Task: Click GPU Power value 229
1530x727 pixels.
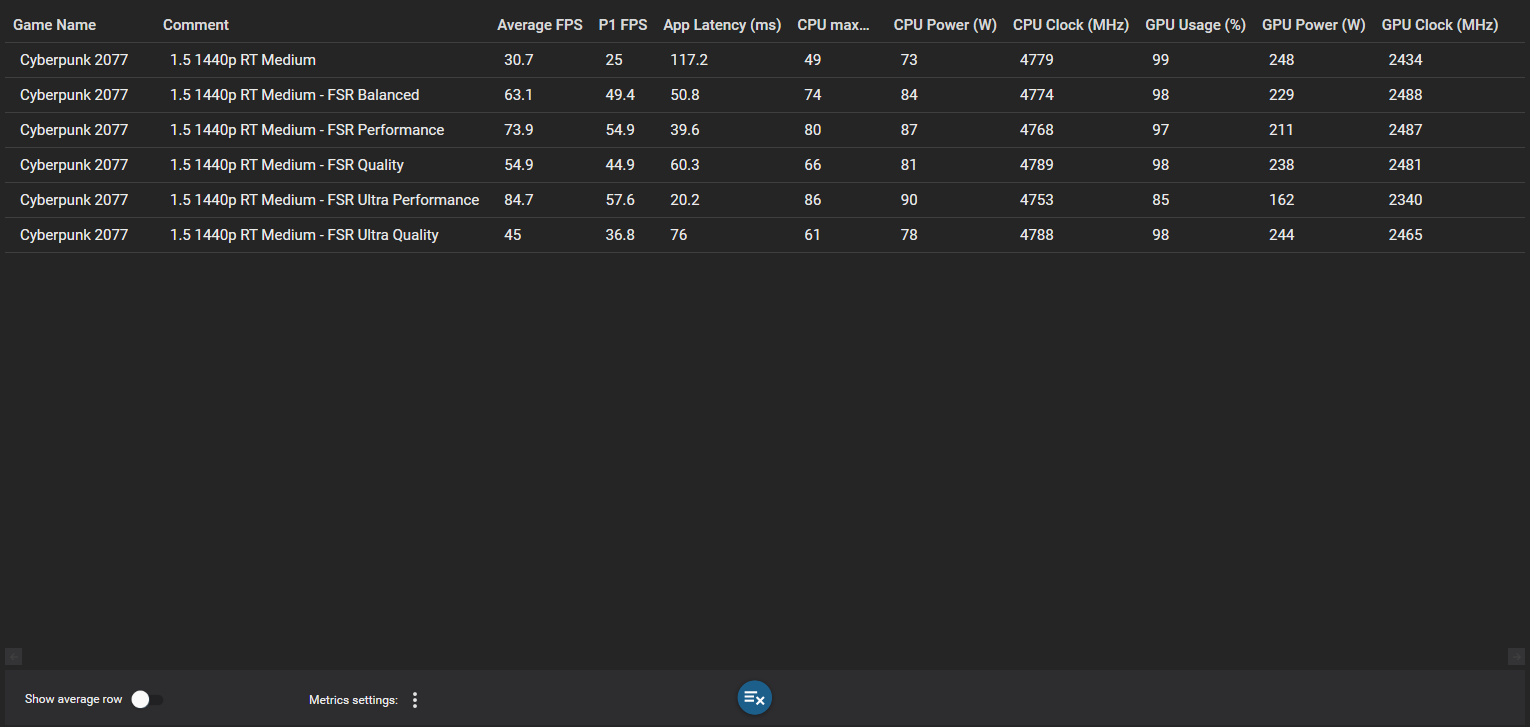Action: point(1282,95)
